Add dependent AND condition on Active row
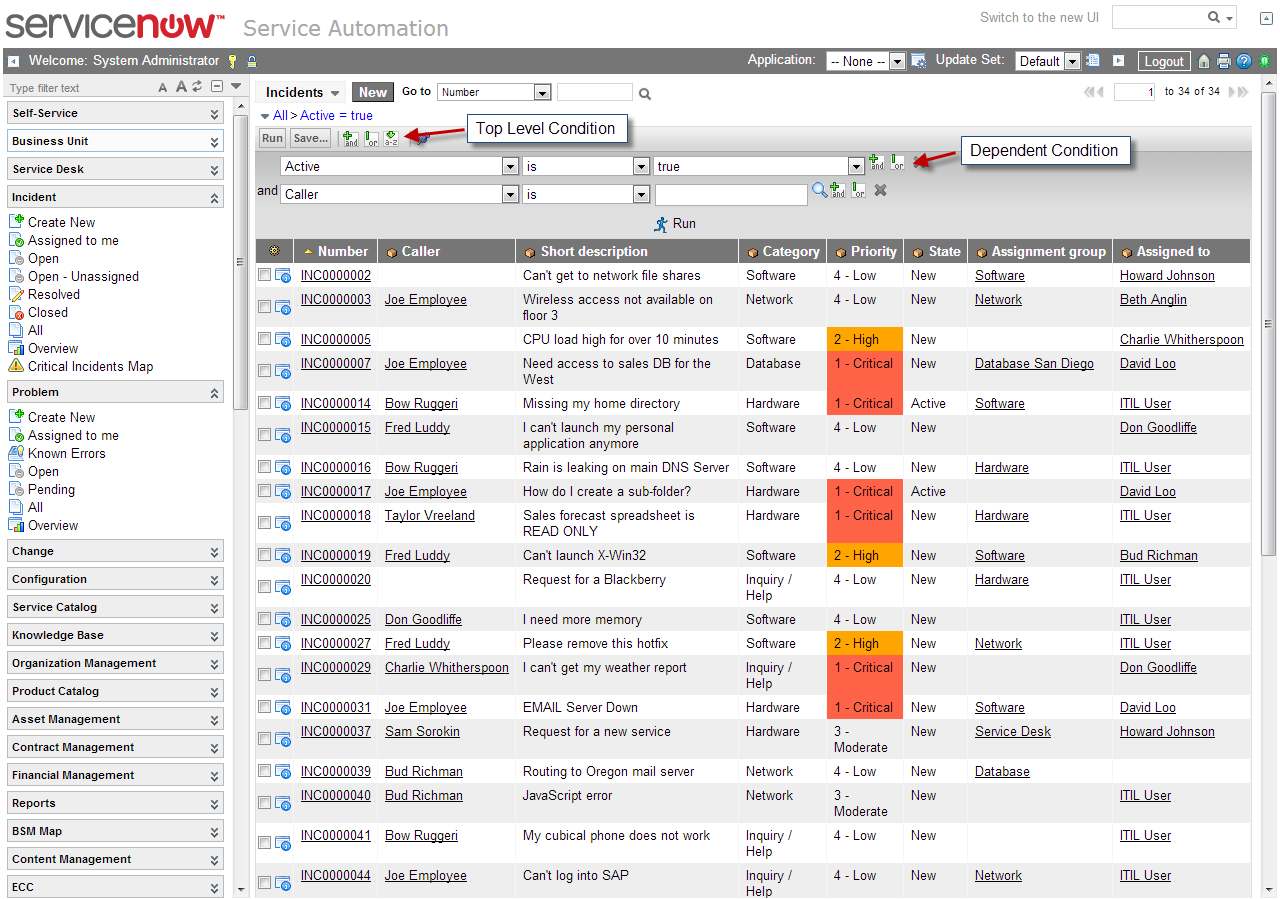Viewport: 1280px width, 899px height. tap(876, 162)
